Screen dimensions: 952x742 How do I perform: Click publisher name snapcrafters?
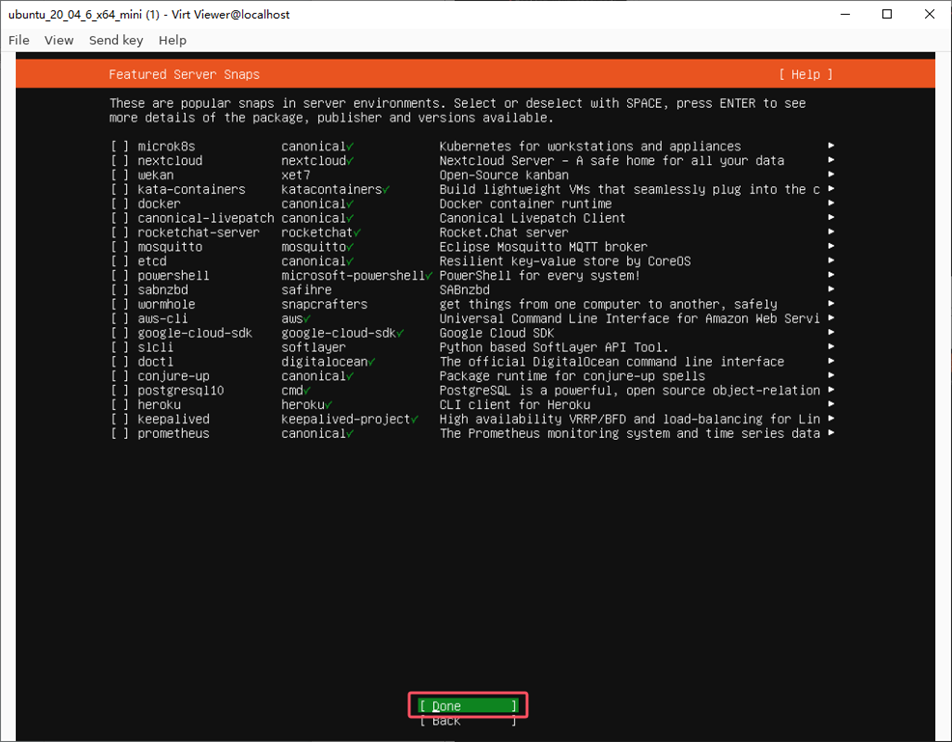click(x=324, y=304)
